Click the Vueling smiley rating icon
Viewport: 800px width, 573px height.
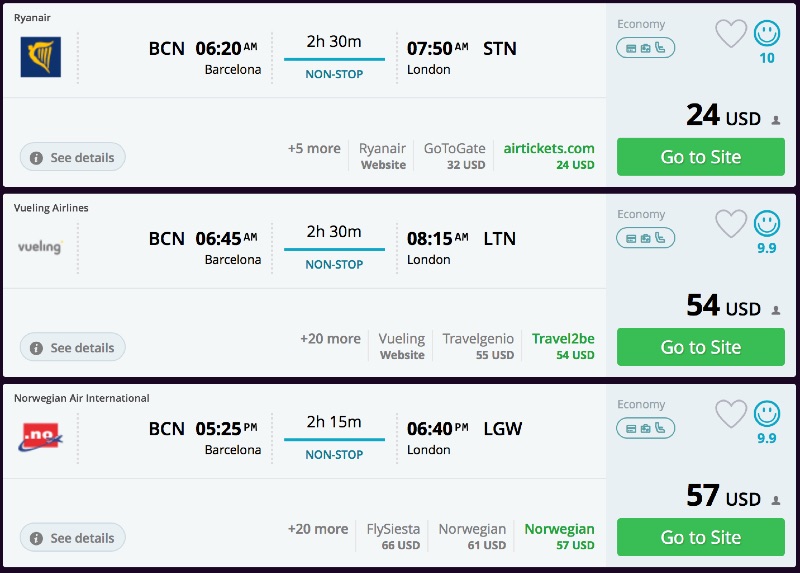pyautogui.click(x=767, y=223)
